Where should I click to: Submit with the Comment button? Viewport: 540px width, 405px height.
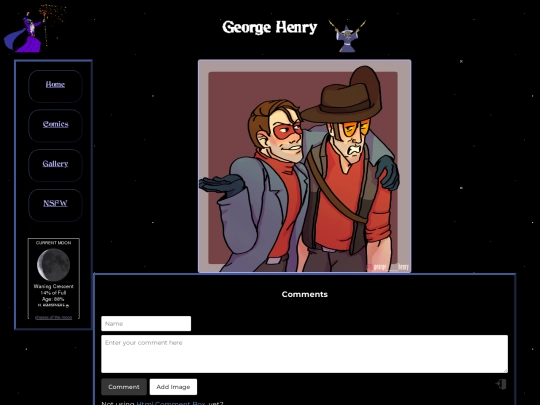(x=124, y=387)
